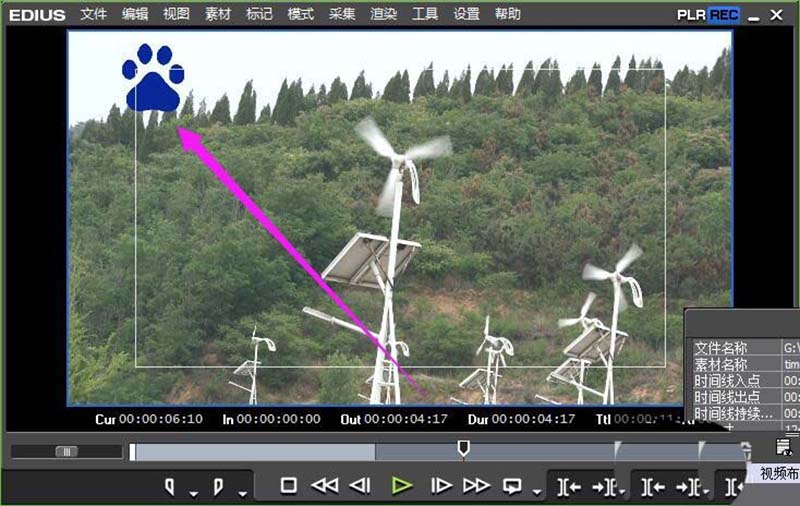The width and height of the screenshot is (800, 506).
Task: Click the blue paw logo in preview
Action: click(x=153, y=78)
